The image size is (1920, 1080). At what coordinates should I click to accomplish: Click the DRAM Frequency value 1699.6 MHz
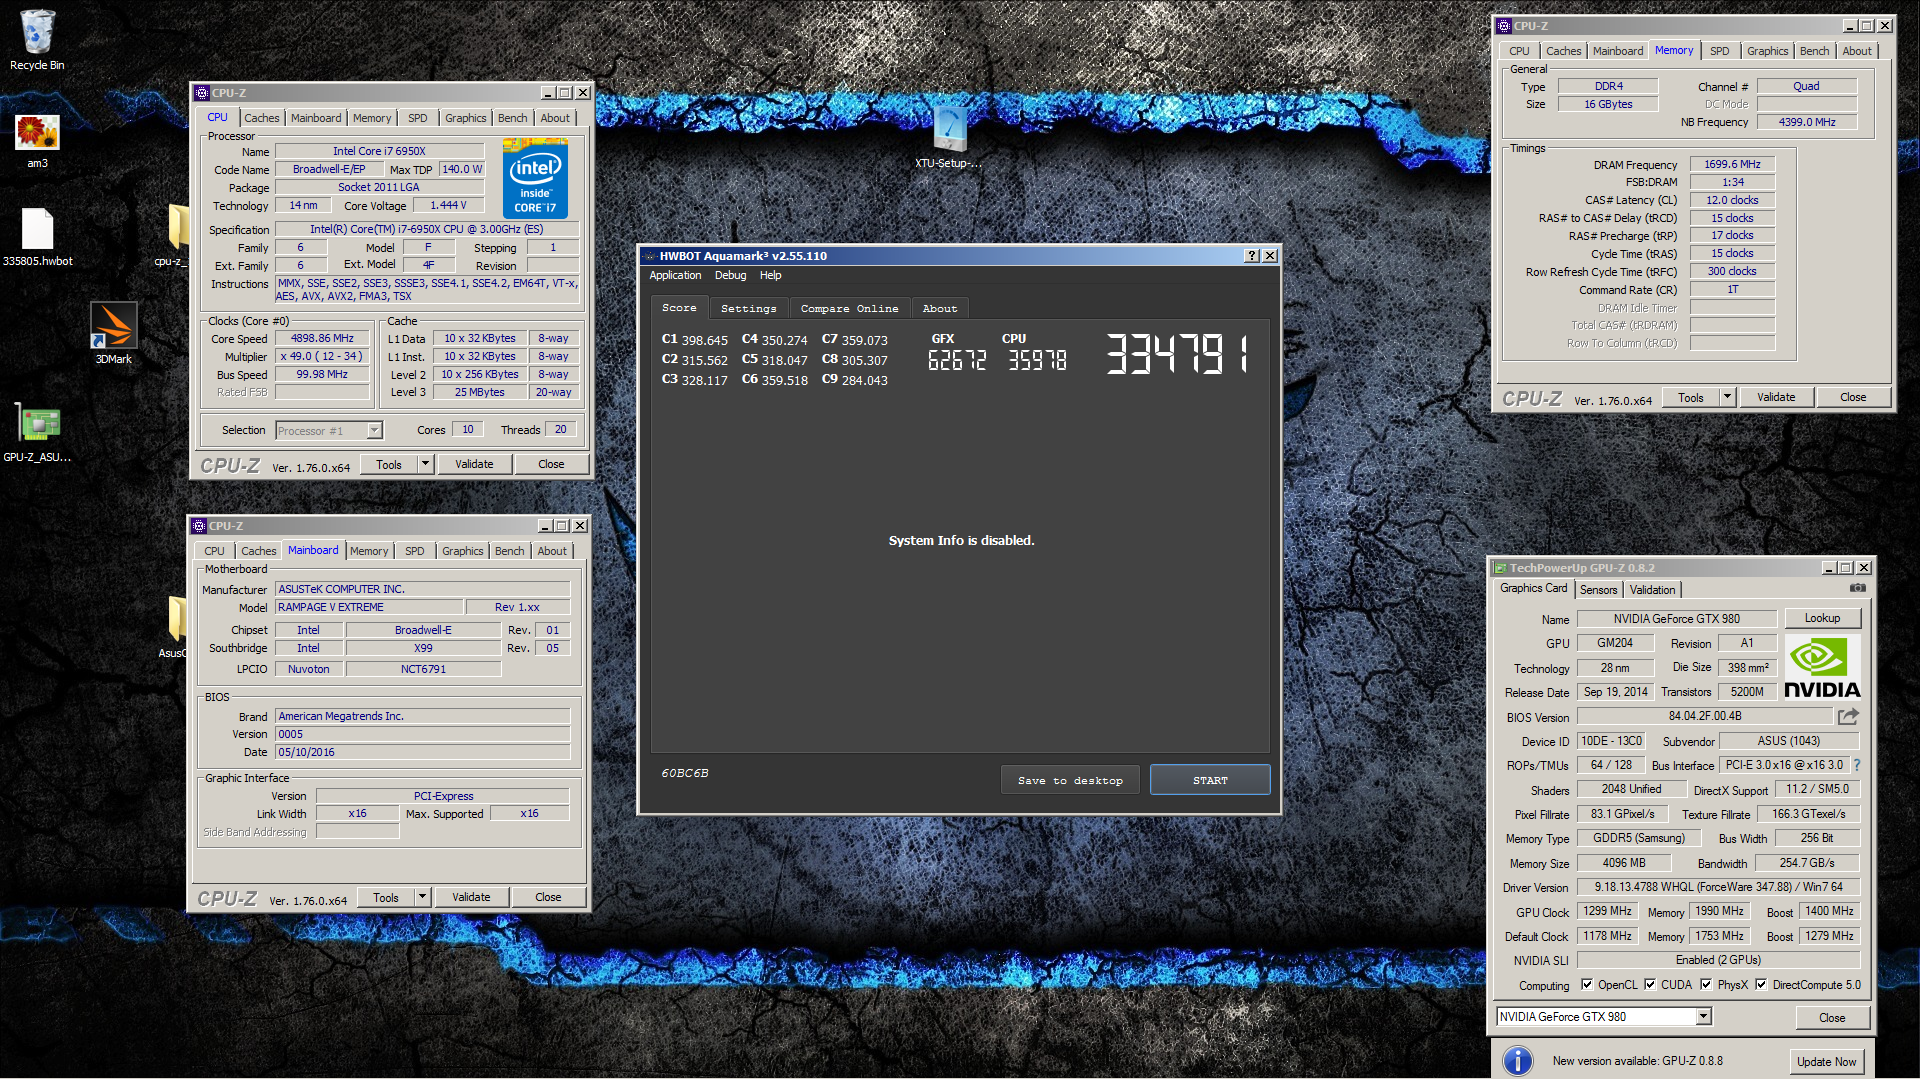tap(1732, 165)
